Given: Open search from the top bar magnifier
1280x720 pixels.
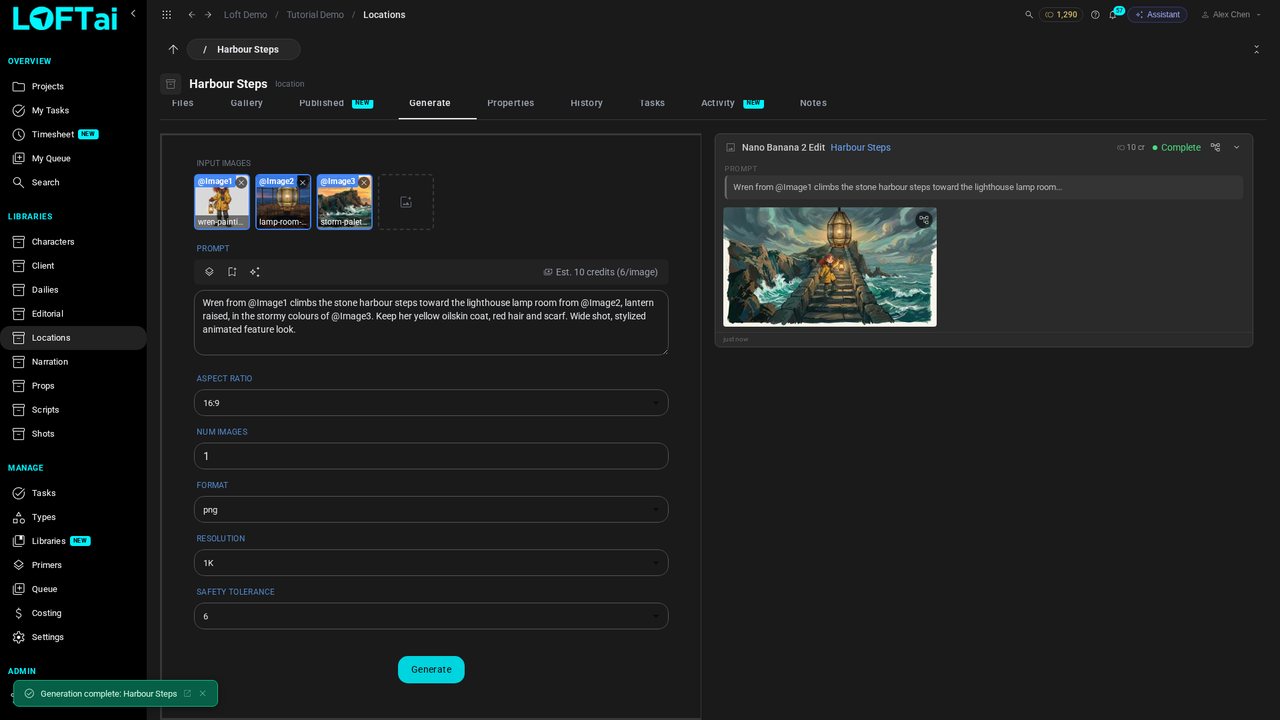Looking at the screenshot, I should coord(1029,15).
